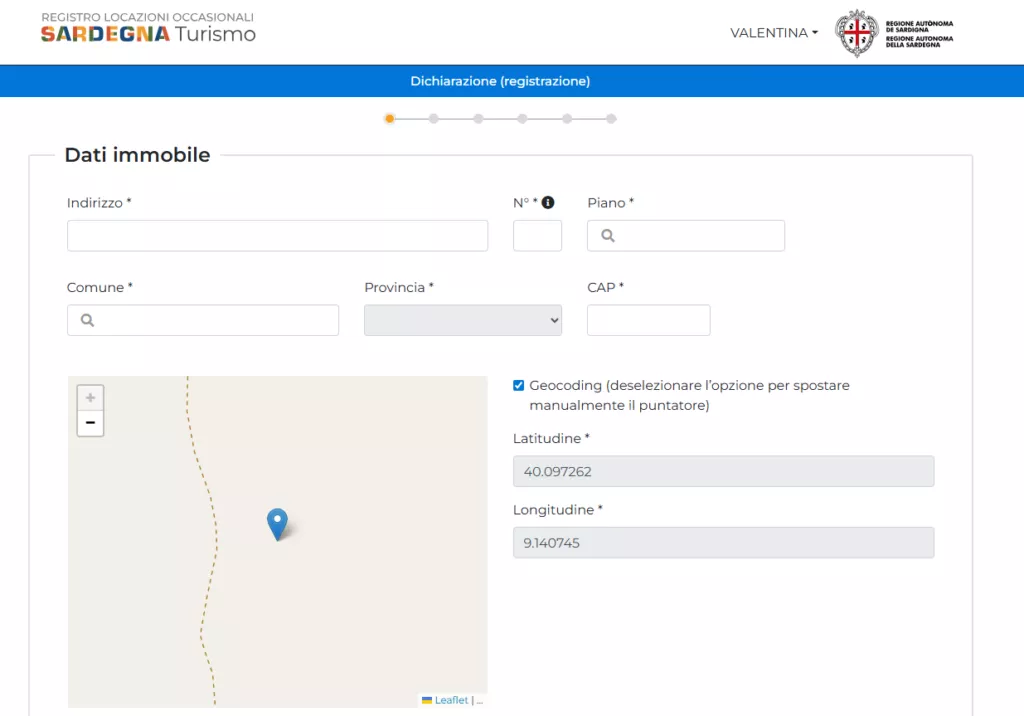Click the Dichiarazione (registrazione) header bar
Viewport: 1024px width, 716px height.
click(500, 81)
